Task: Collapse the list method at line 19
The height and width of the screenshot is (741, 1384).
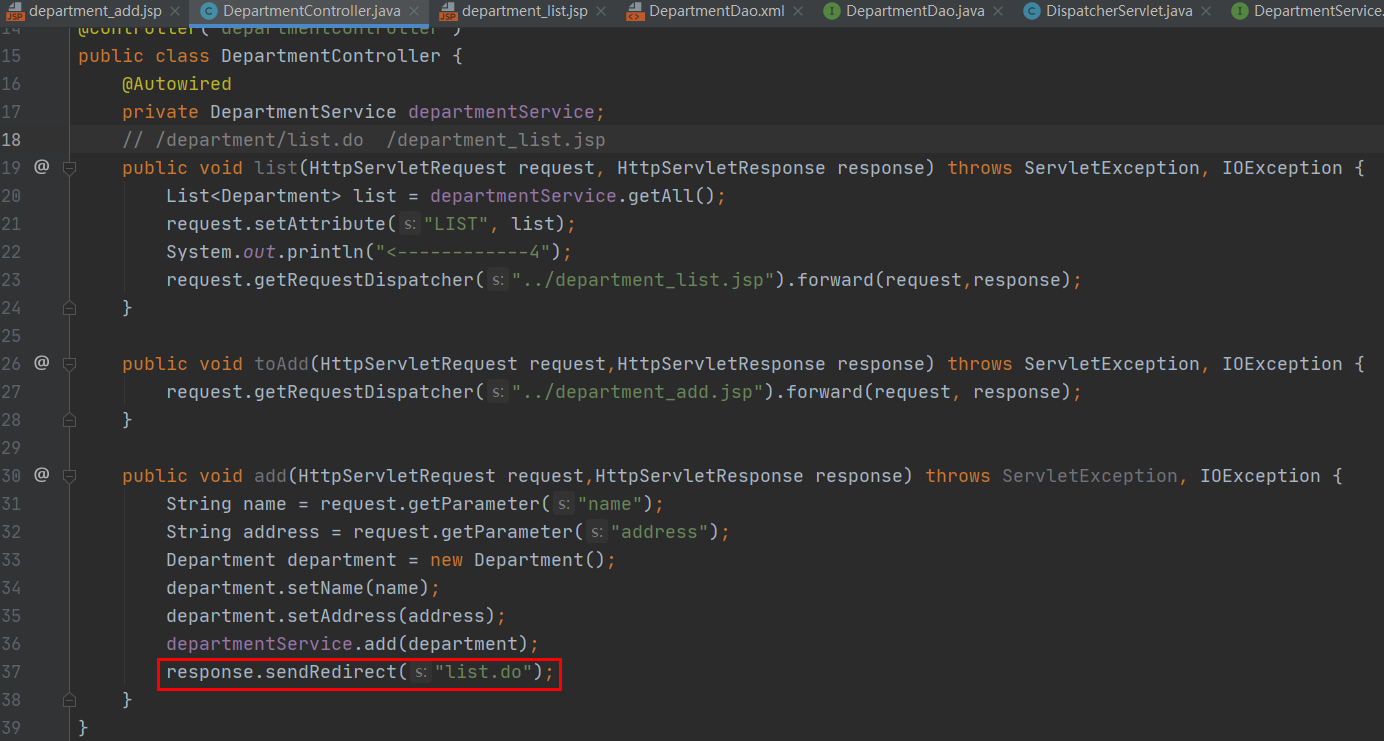Action: click(69, 168)
